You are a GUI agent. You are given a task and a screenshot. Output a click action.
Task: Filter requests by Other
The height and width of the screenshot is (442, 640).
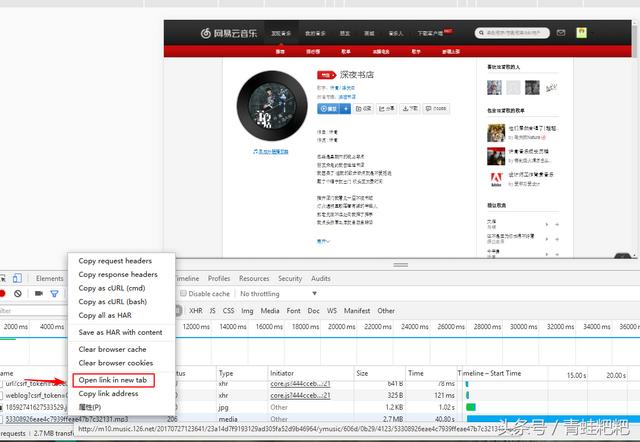(386, 311)
